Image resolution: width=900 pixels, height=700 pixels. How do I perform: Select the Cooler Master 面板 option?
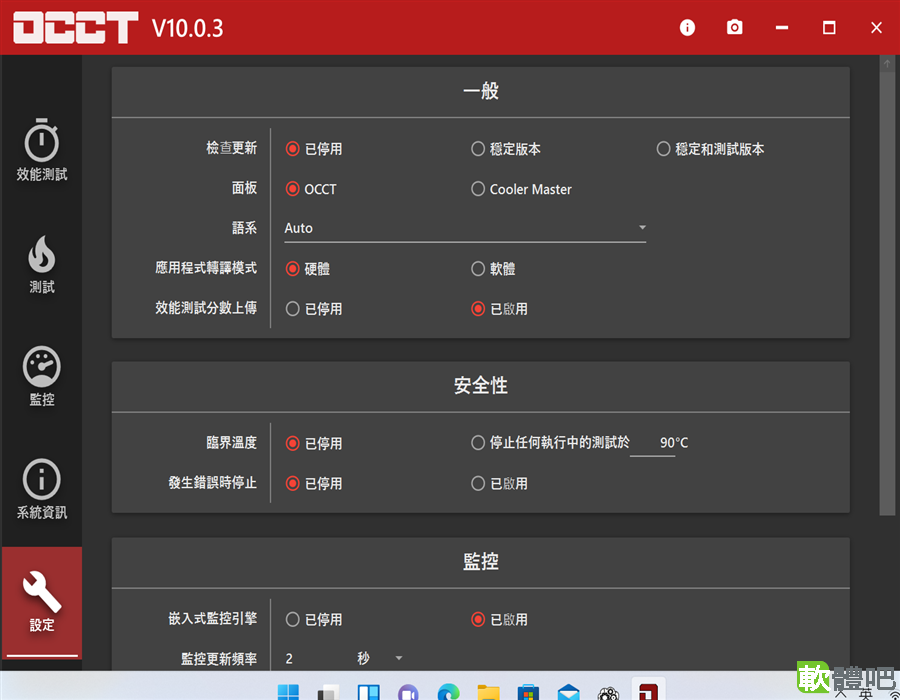point(521,189)
